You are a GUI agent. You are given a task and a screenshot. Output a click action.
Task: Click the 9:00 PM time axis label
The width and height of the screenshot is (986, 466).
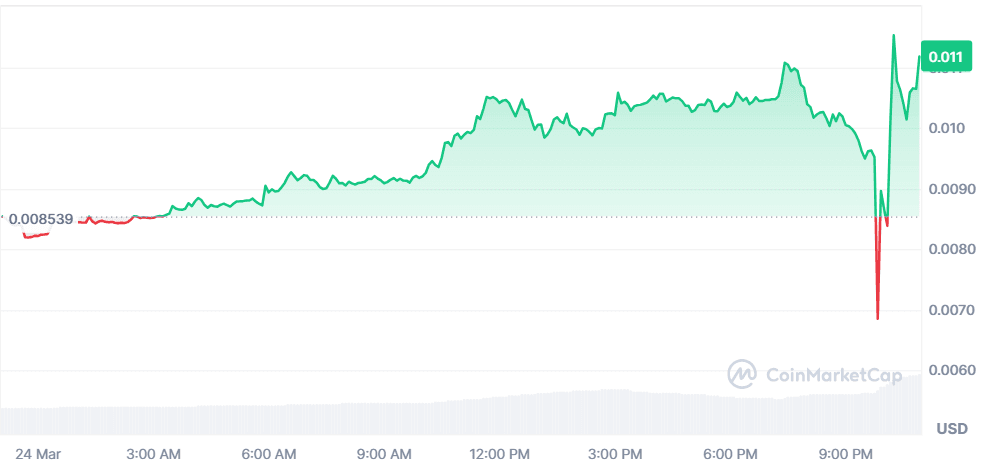[x=844, y=455]
